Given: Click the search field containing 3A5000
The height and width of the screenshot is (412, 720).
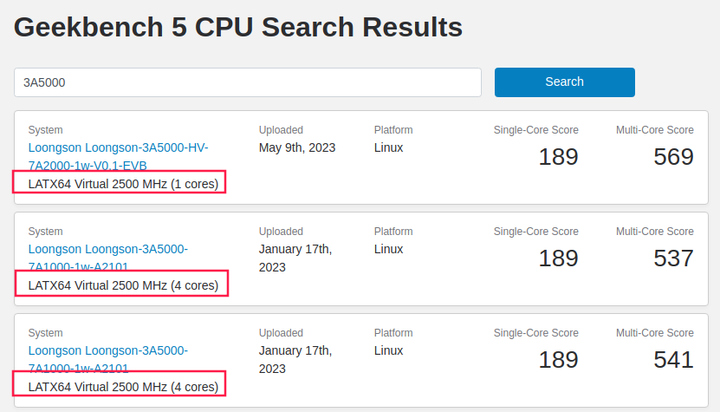Looking at the screenshot, I should pyautogui.click(x=247, y=82).
